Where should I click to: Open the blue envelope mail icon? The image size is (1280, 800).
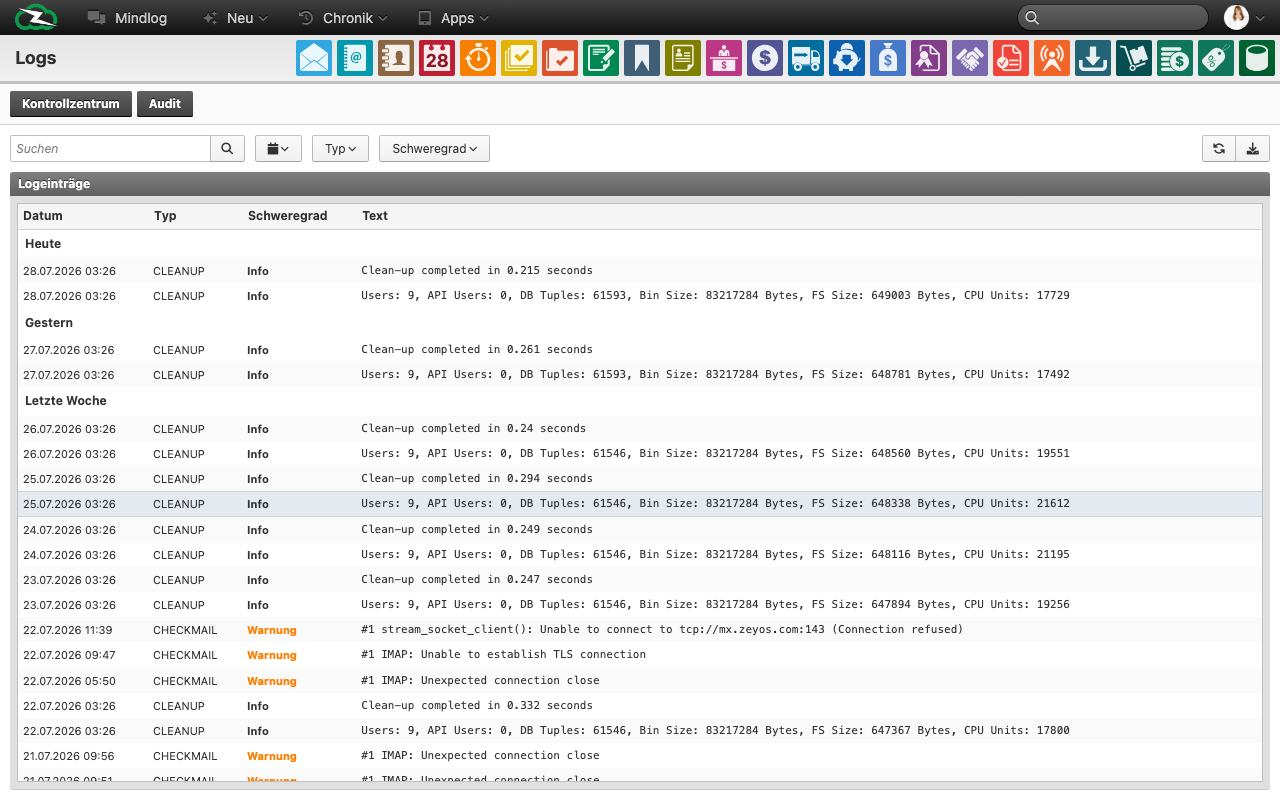(314, 58)
